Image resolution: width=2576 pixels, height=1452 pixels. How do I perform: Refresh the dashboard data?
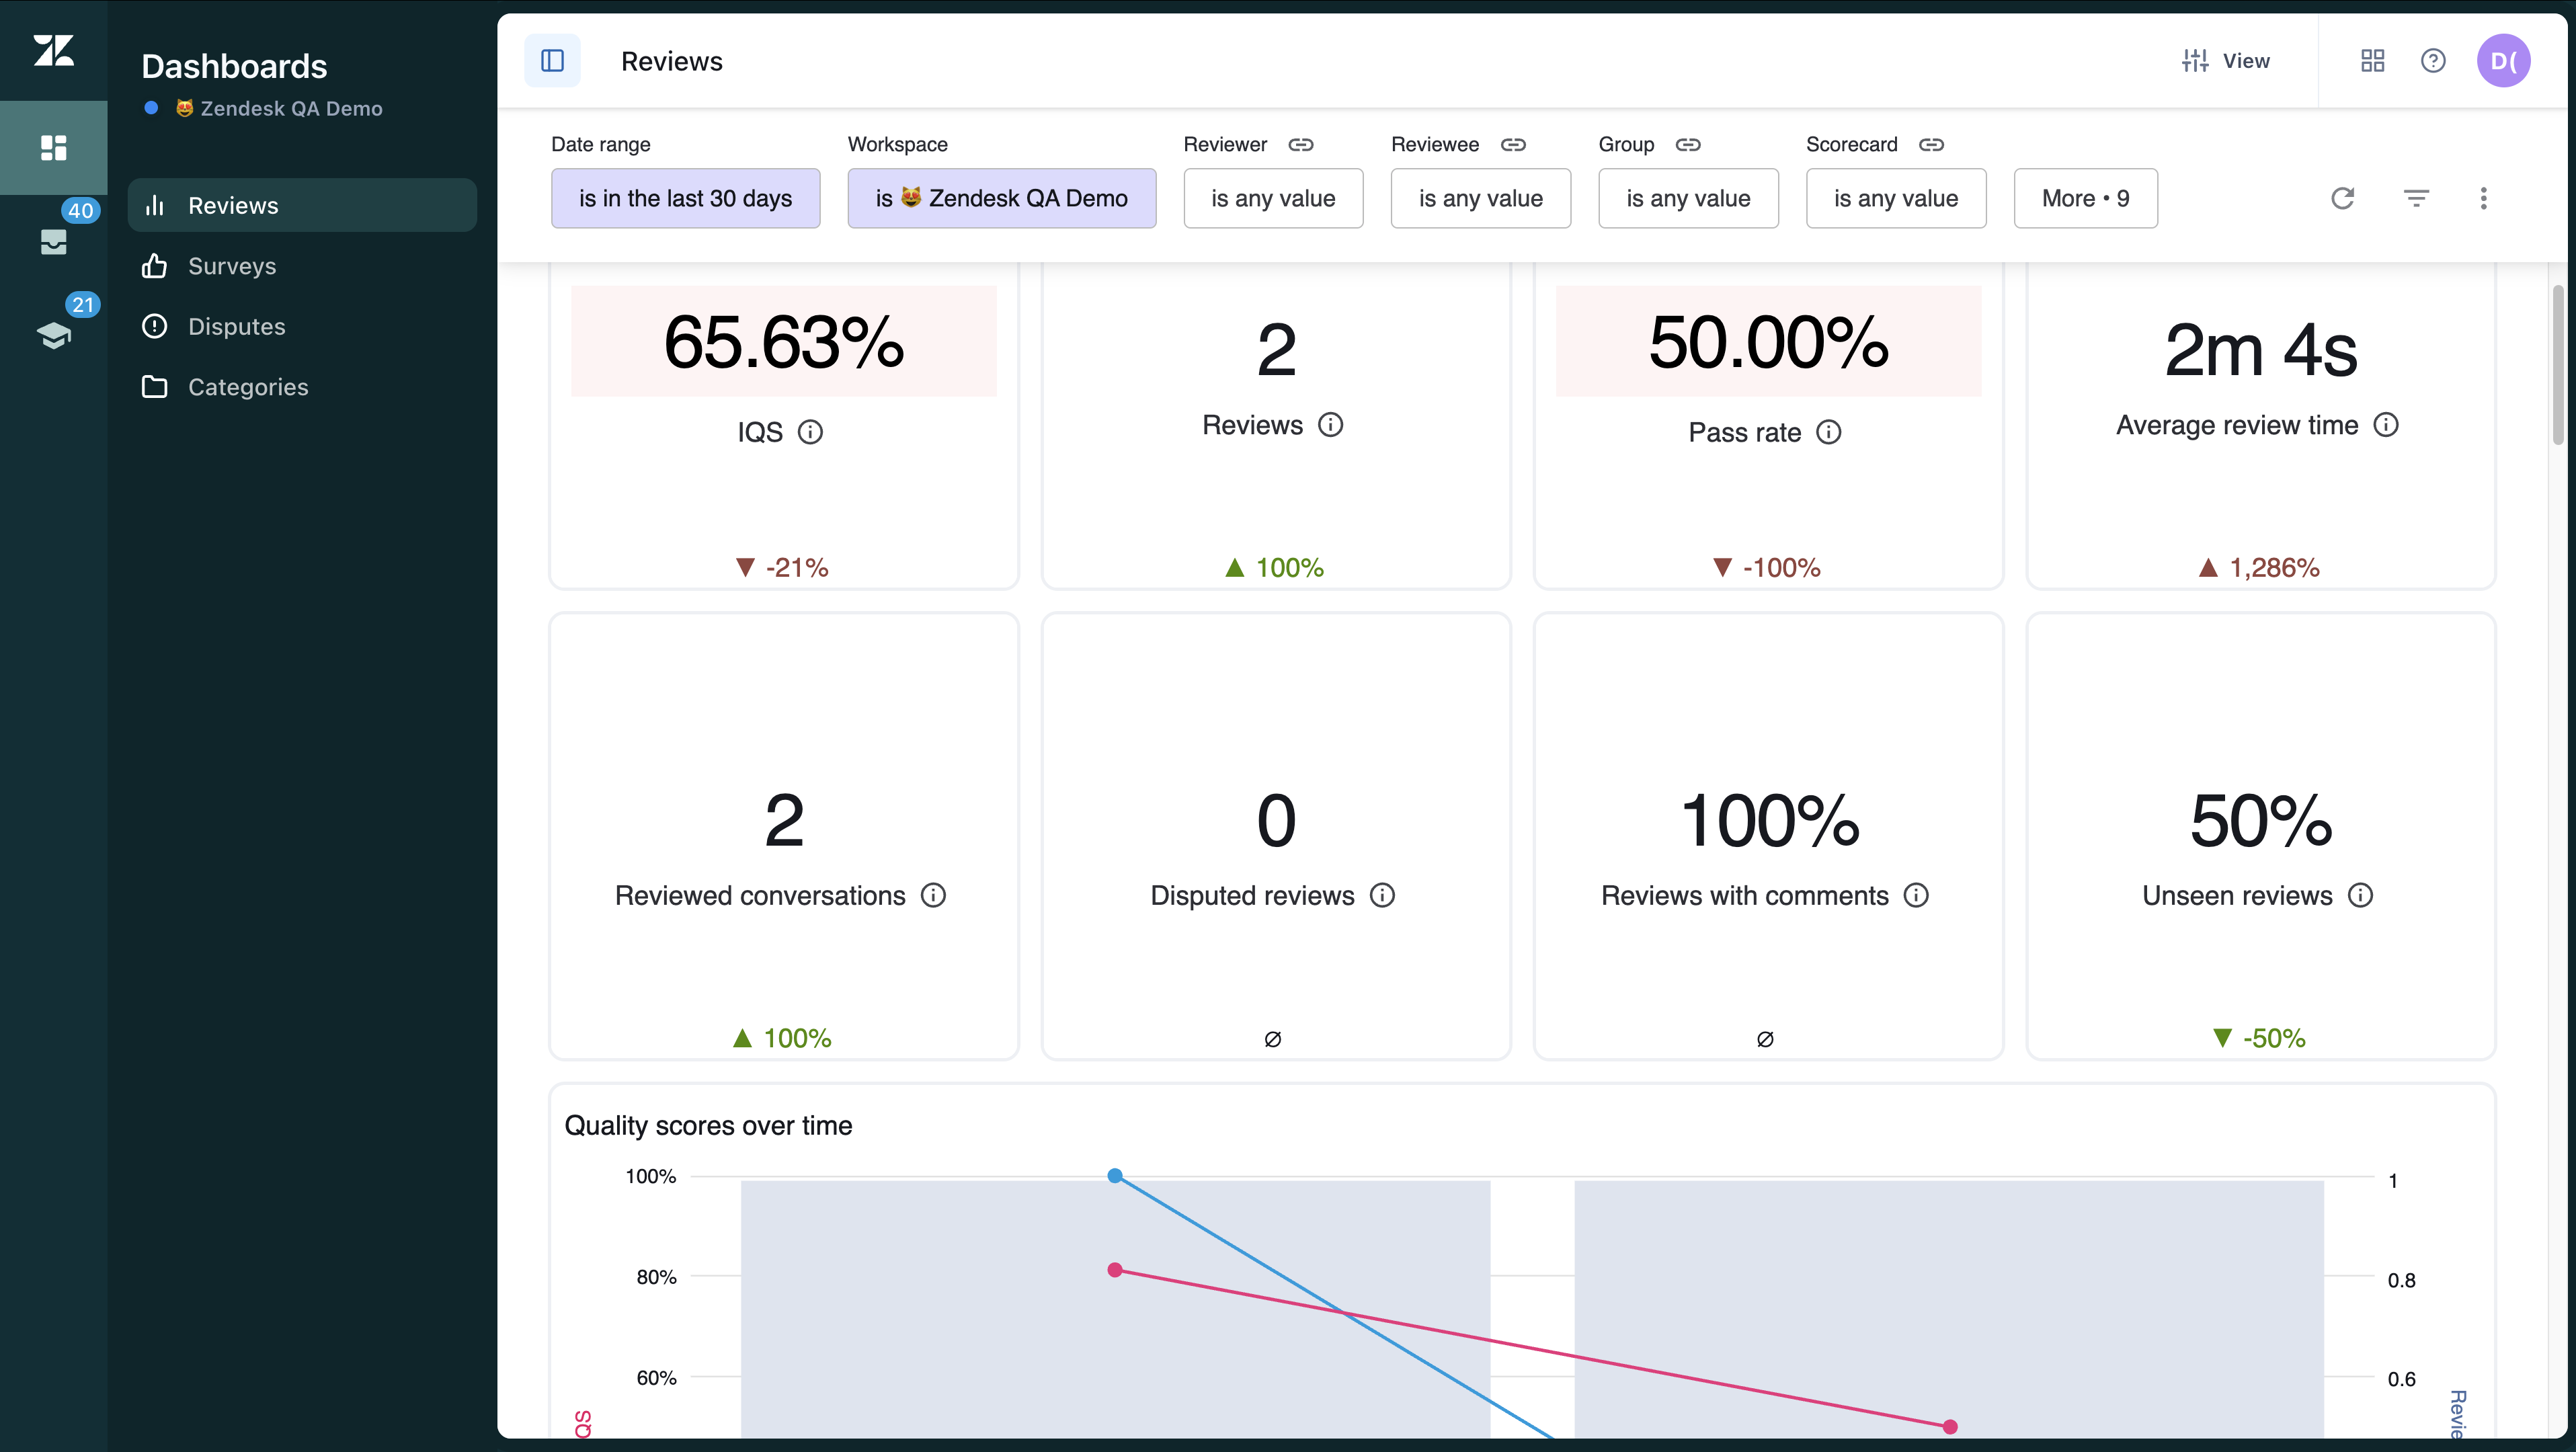pyautogui.click(x=2342, y=198)
